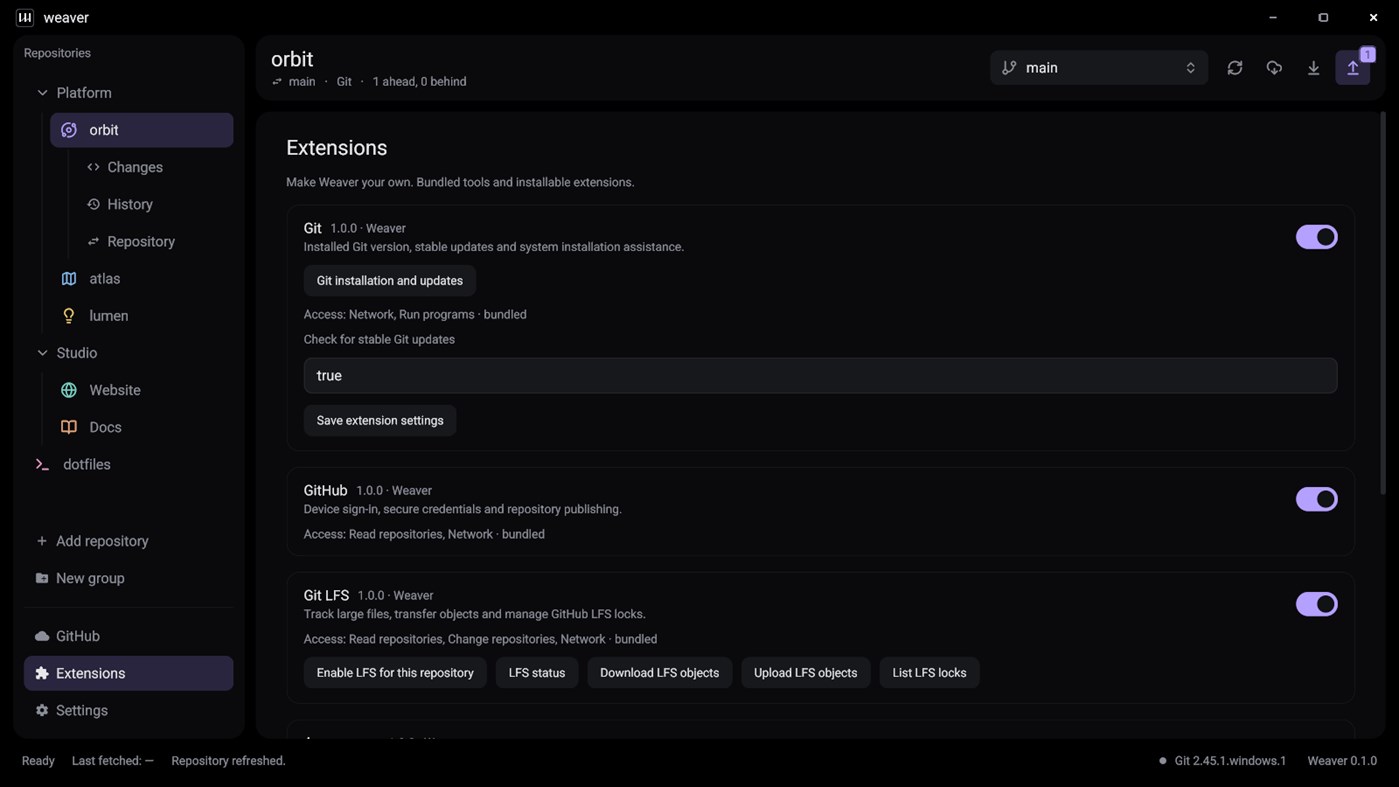Click Git installation and updates button
Screen dimensions: 1399x787
click(390, 281)
